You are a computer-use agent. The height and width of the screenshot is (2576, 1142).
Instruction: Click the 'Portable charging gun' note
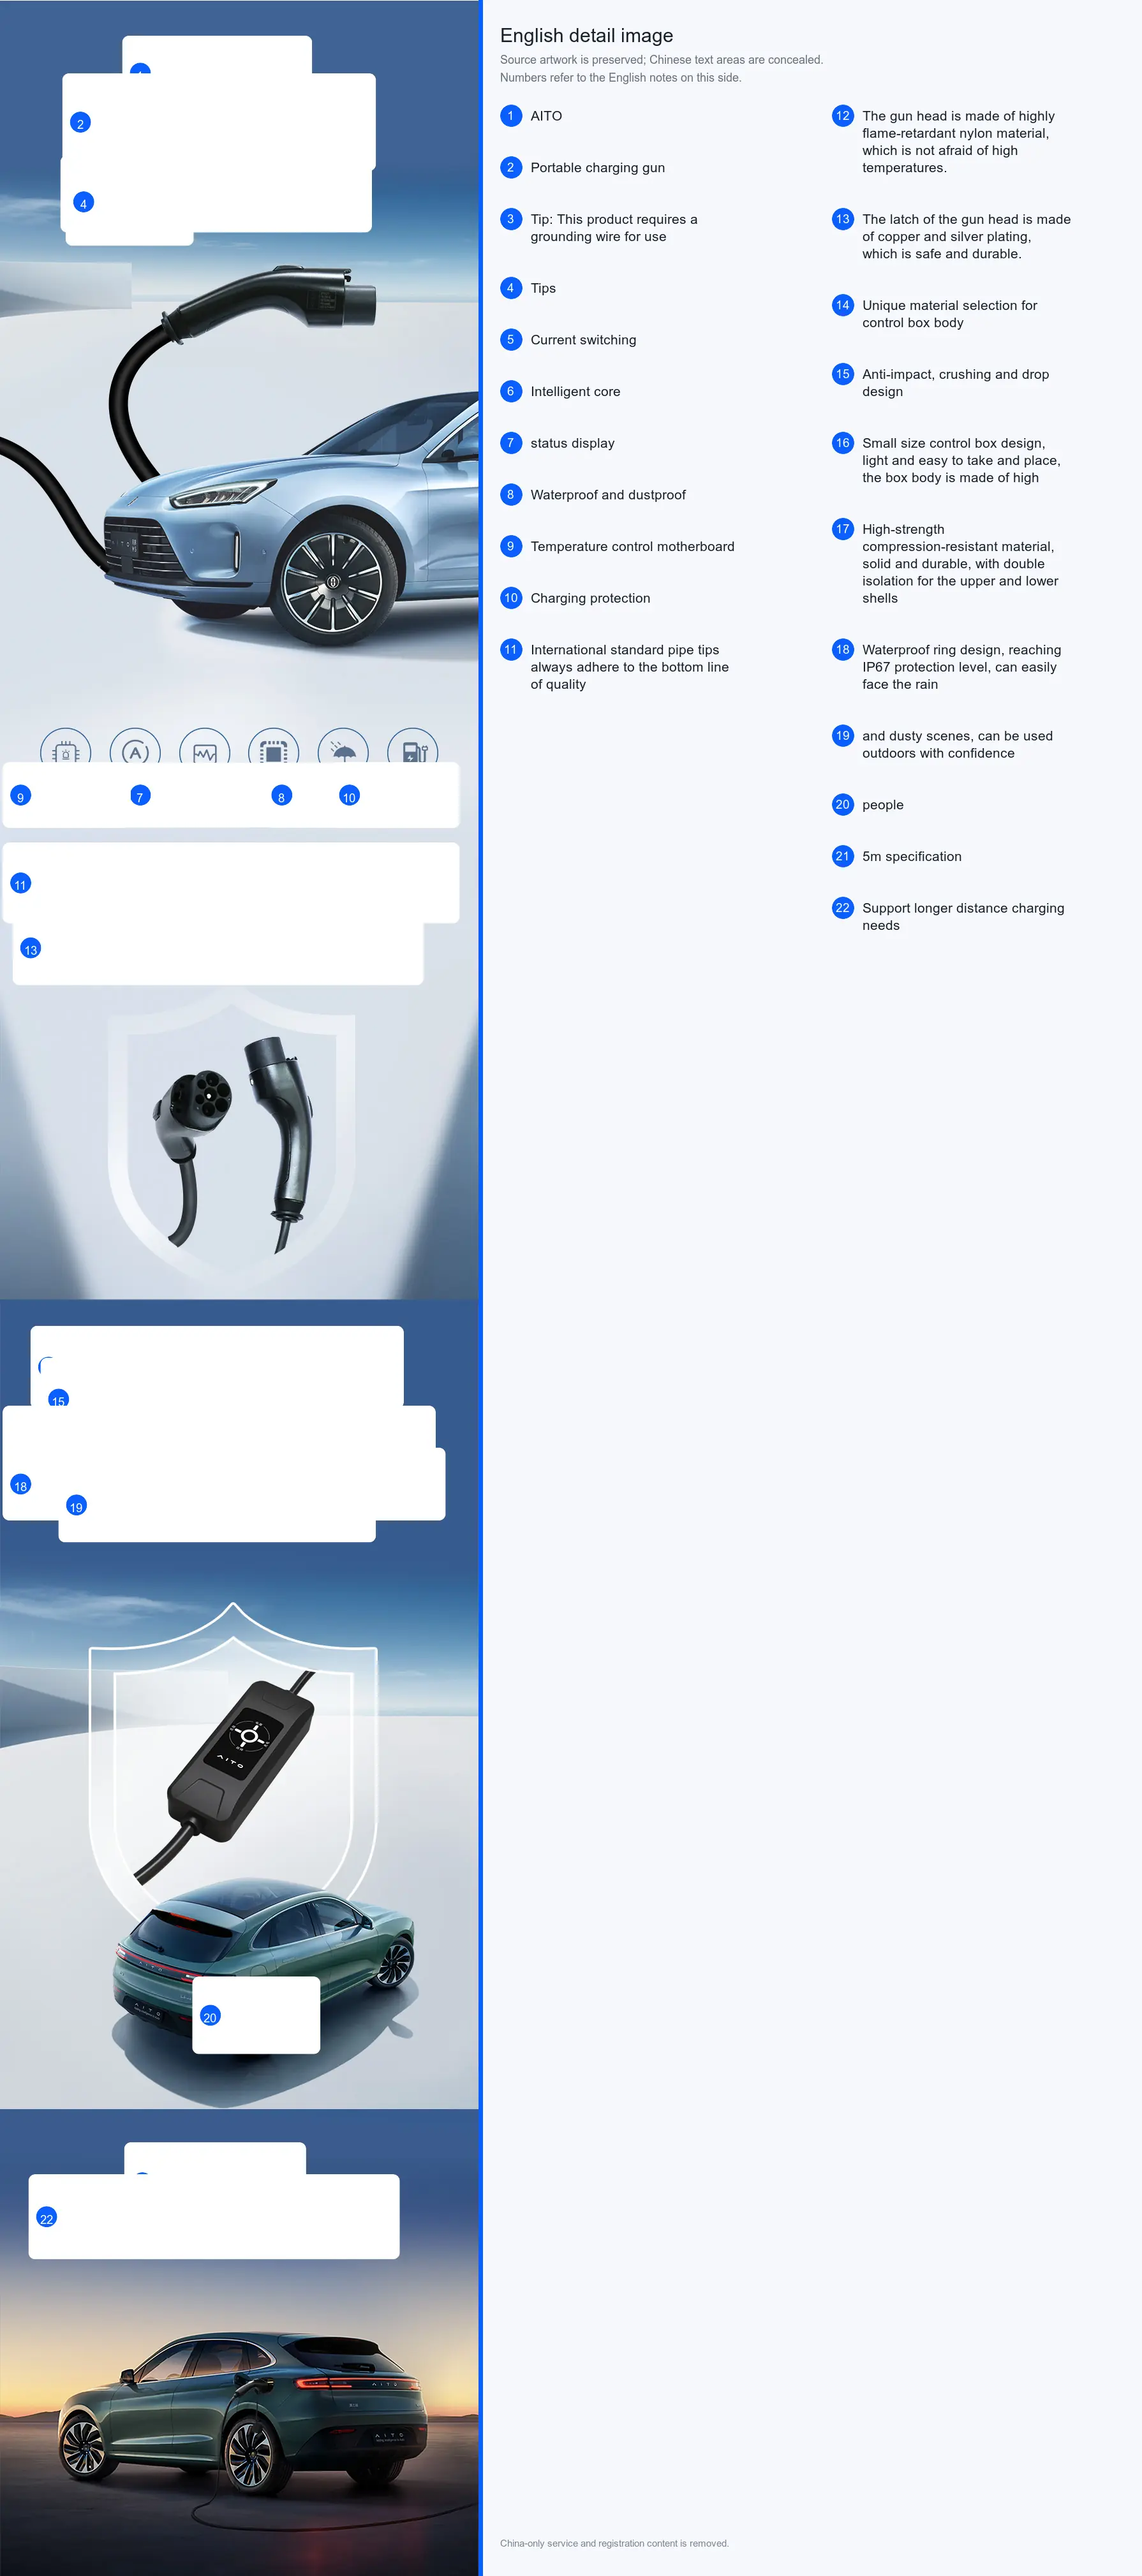[x=598, y=168]
